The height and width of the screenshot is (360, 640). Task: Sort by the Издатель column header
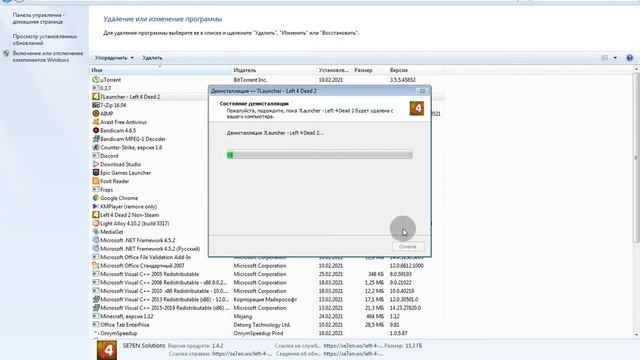point(273,70)
